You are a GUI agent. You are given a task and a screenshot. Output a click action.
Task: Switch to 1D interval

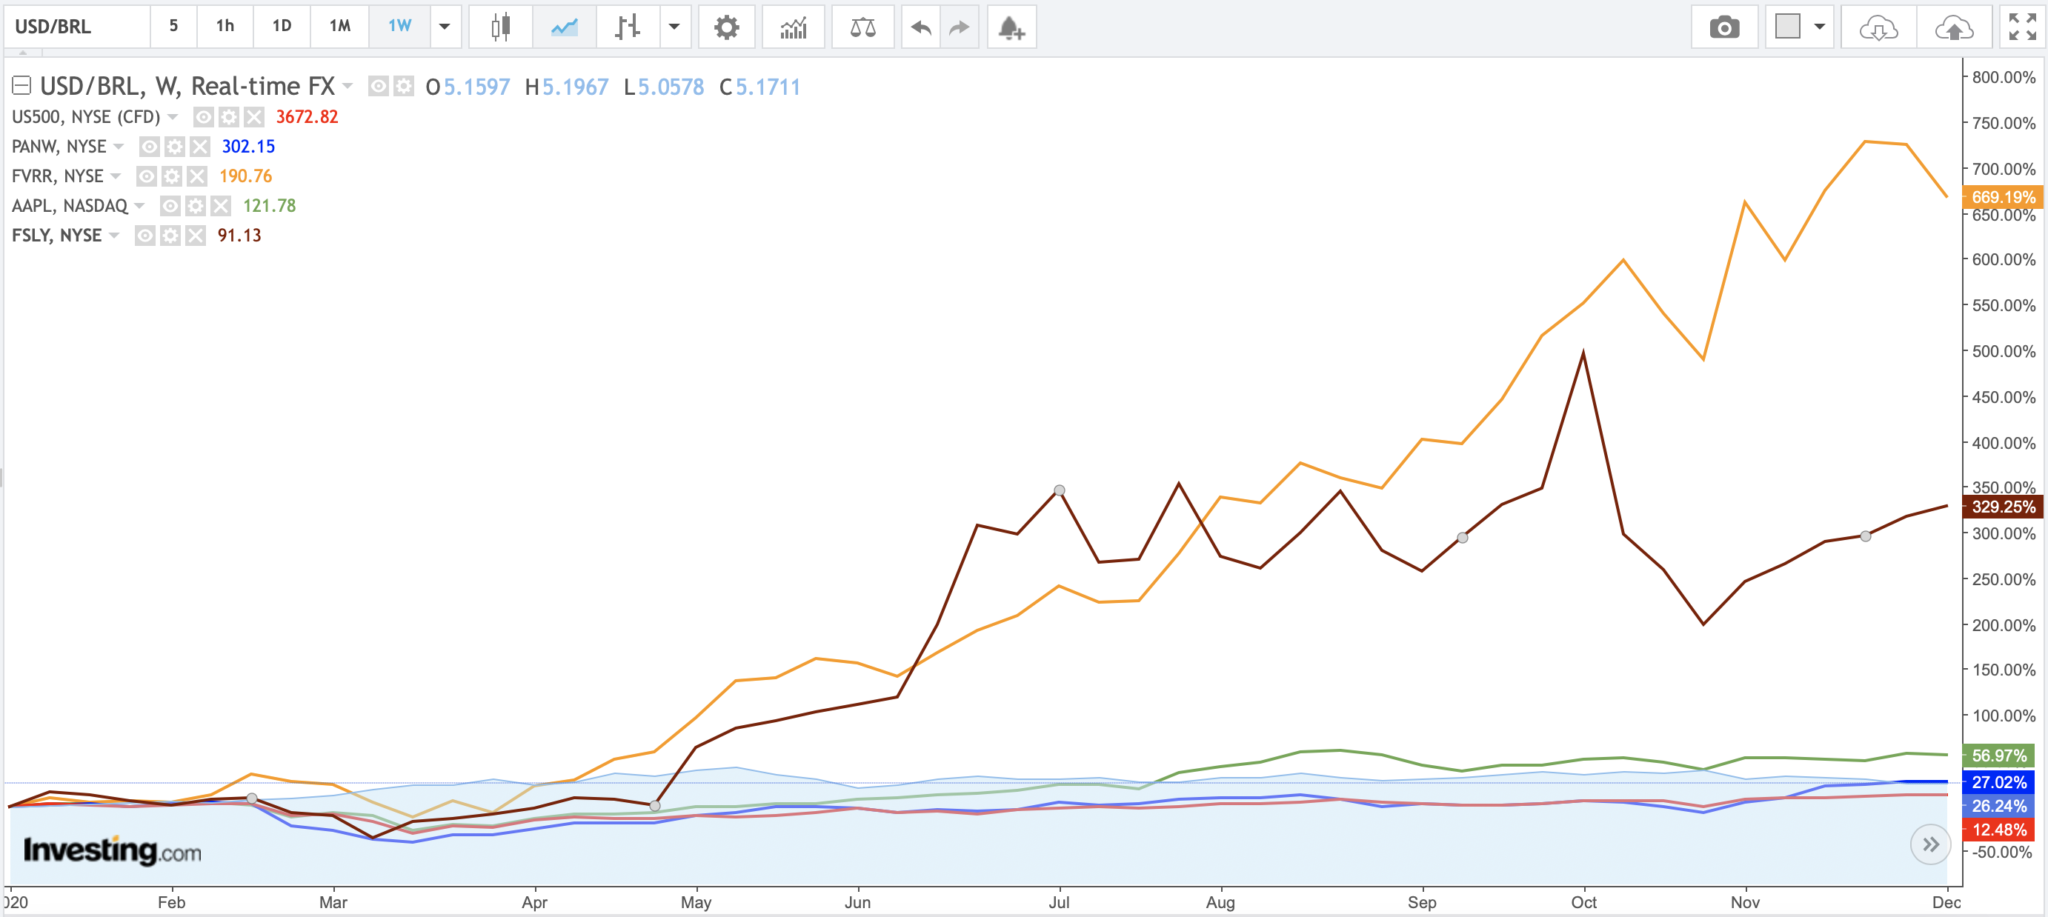pyautogui.click(x=282, y=27)
